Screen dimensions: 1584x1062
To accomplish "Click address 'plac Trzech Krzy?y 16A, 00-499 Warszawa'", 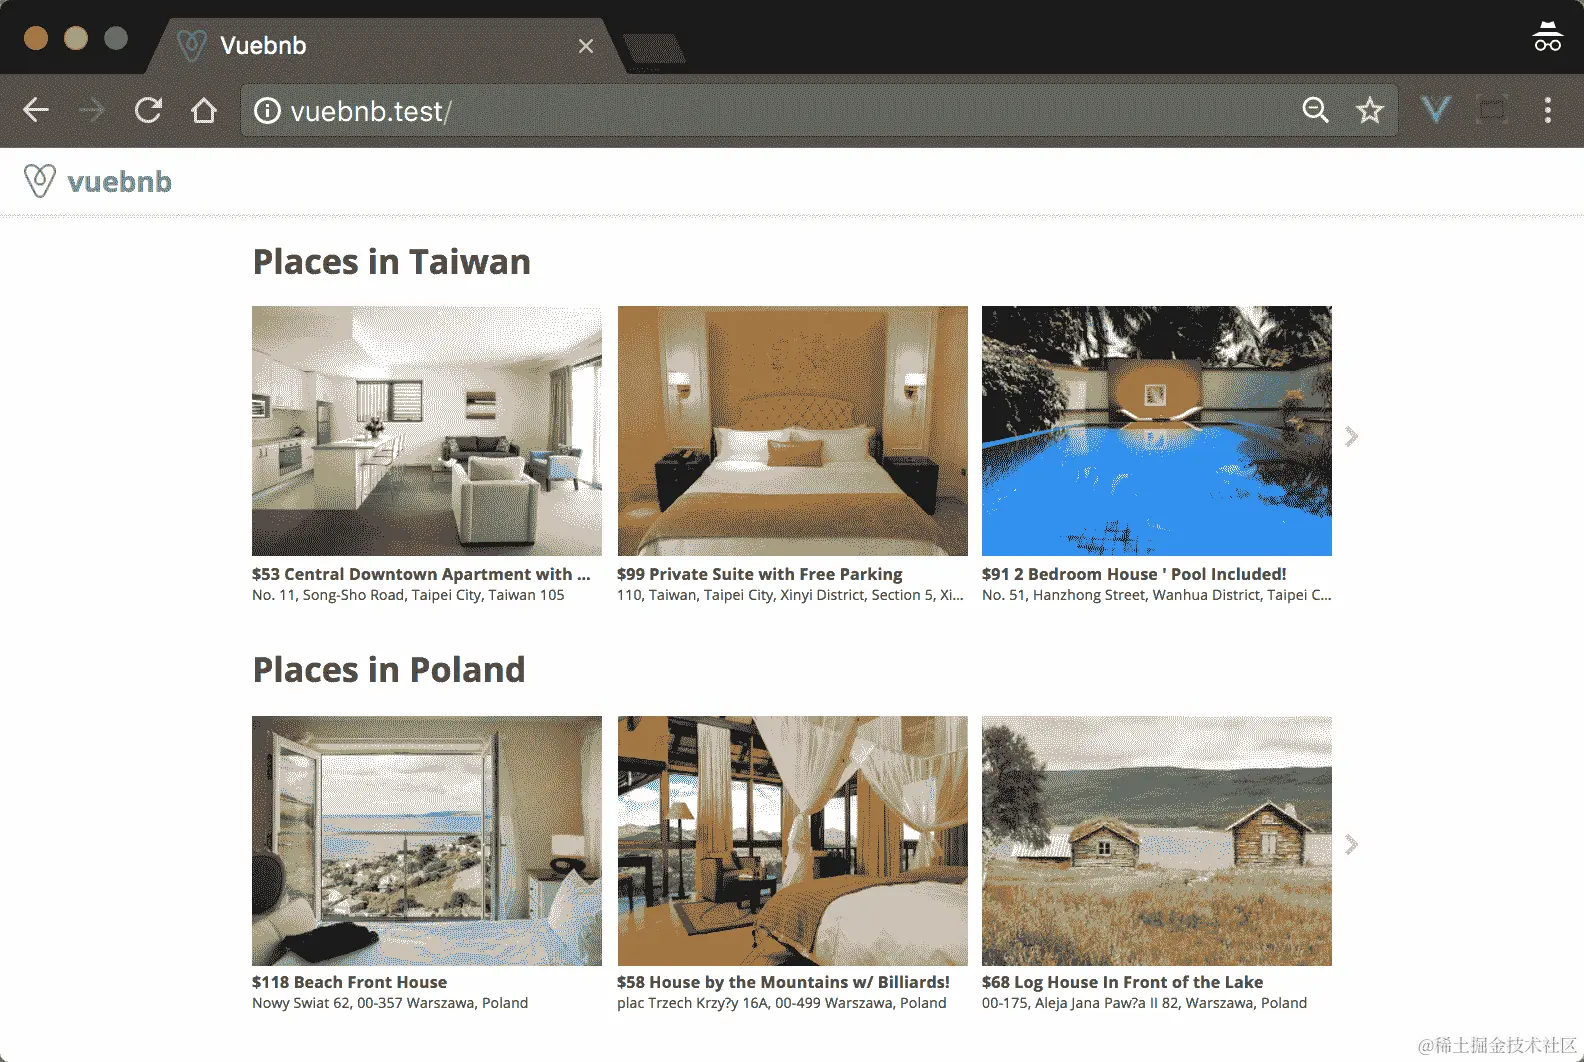I will click(x=781, y=1003).
